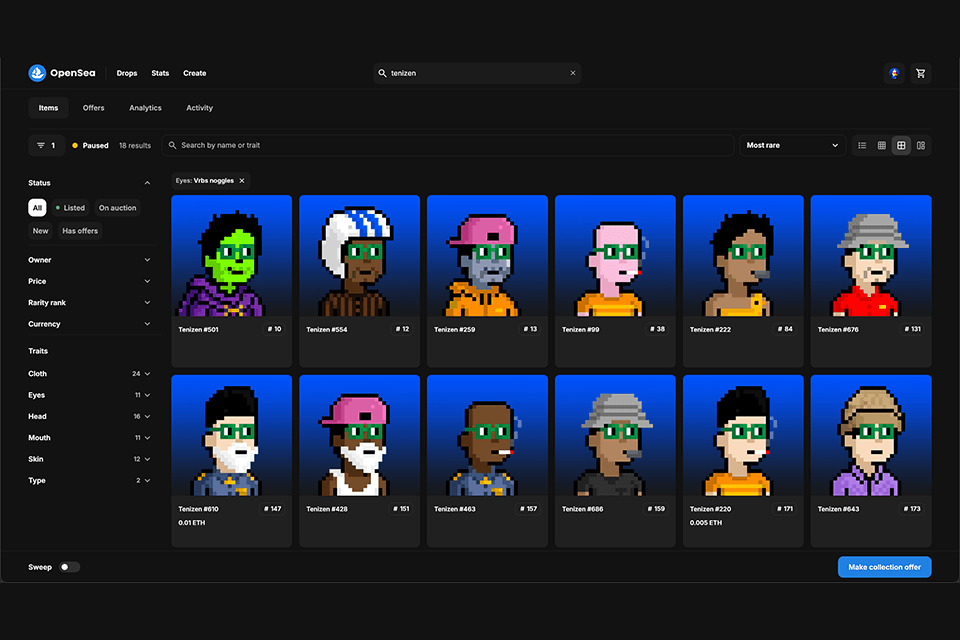Open the Tenizen #501 thumbnail
Screen dimensions: 960x640
pos(232,255)
